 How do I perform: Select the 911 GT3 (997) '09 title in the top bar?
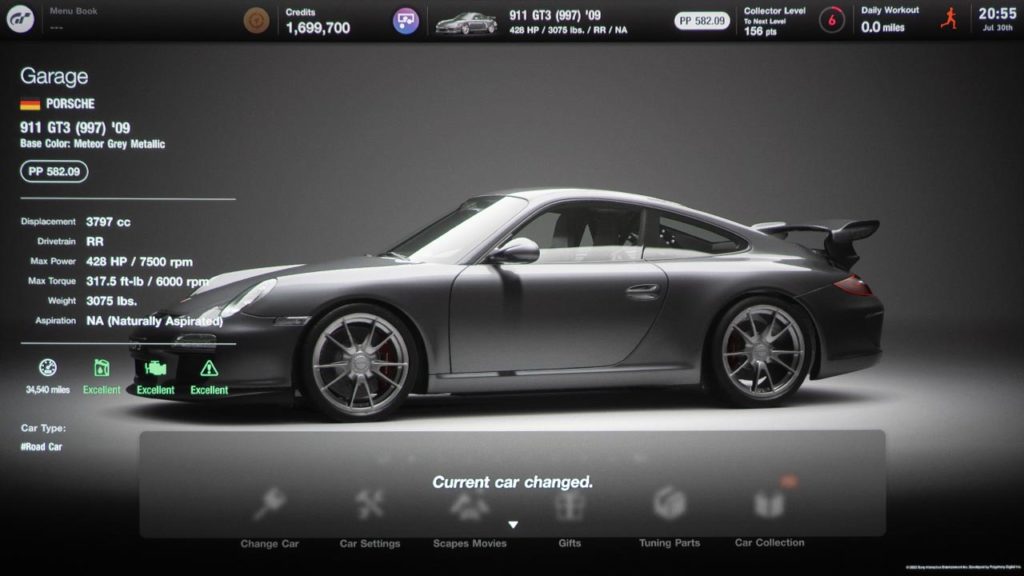click(554, 15)
